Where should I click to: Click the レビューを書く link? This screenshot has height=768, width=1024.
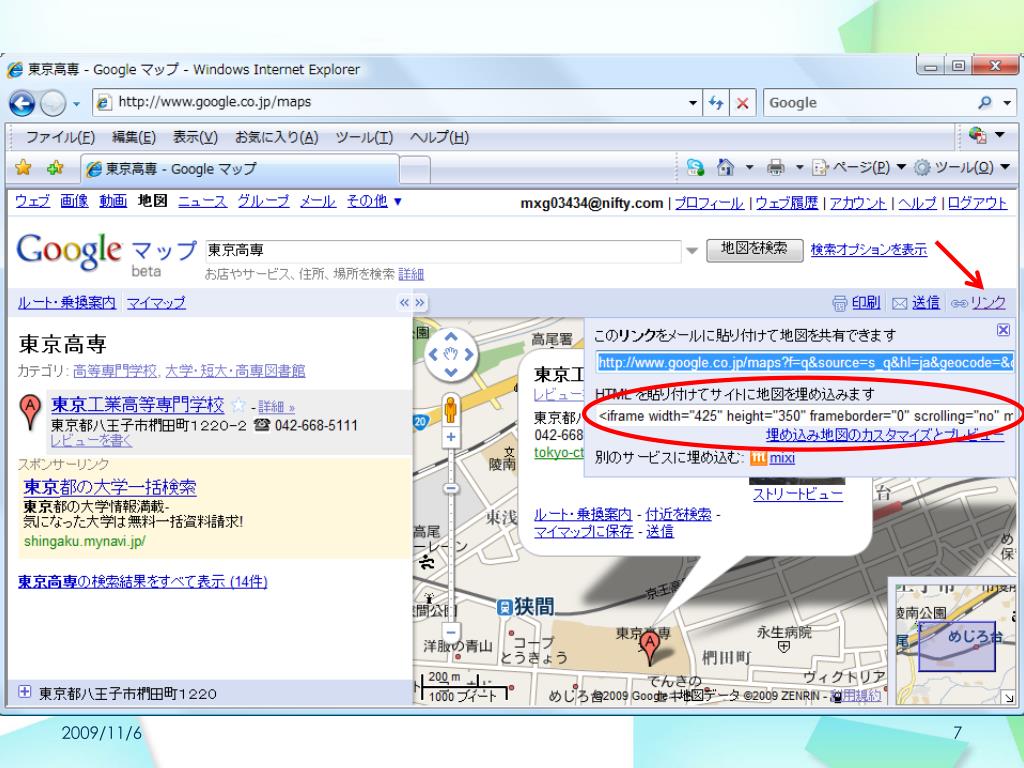click(91, 441)
